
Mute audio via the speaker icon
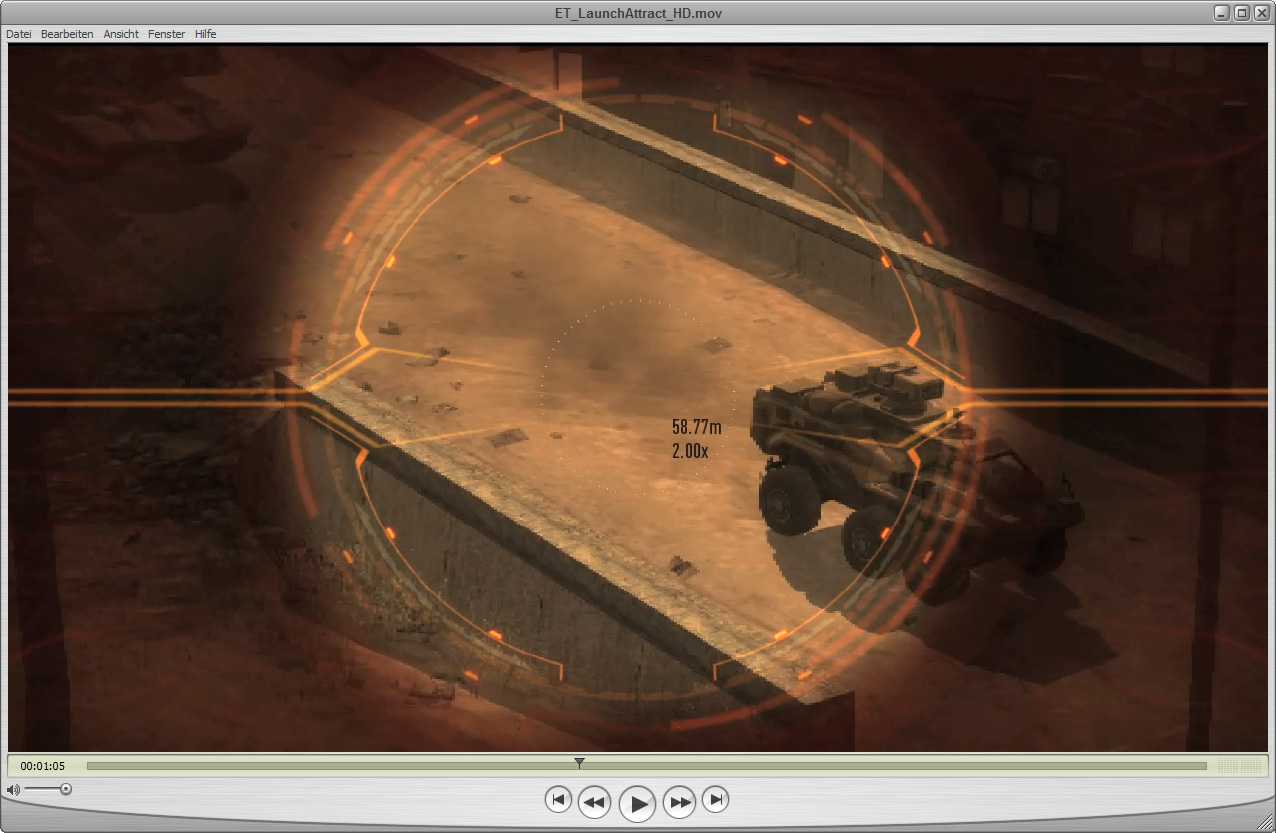pyautogui.click(x=13, y=790)
